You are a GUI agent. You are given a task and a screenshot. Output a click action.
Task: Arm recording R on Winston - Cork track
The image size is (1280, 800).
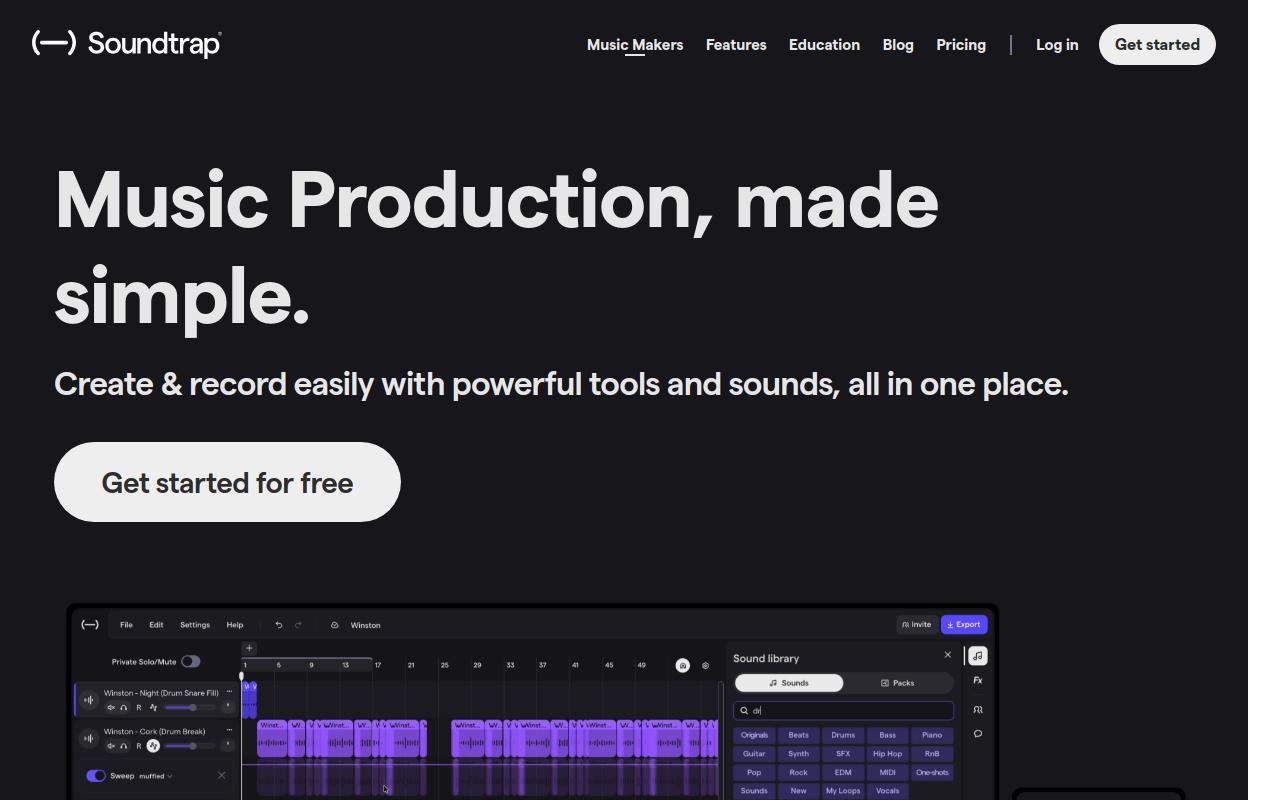click(139, 746)
